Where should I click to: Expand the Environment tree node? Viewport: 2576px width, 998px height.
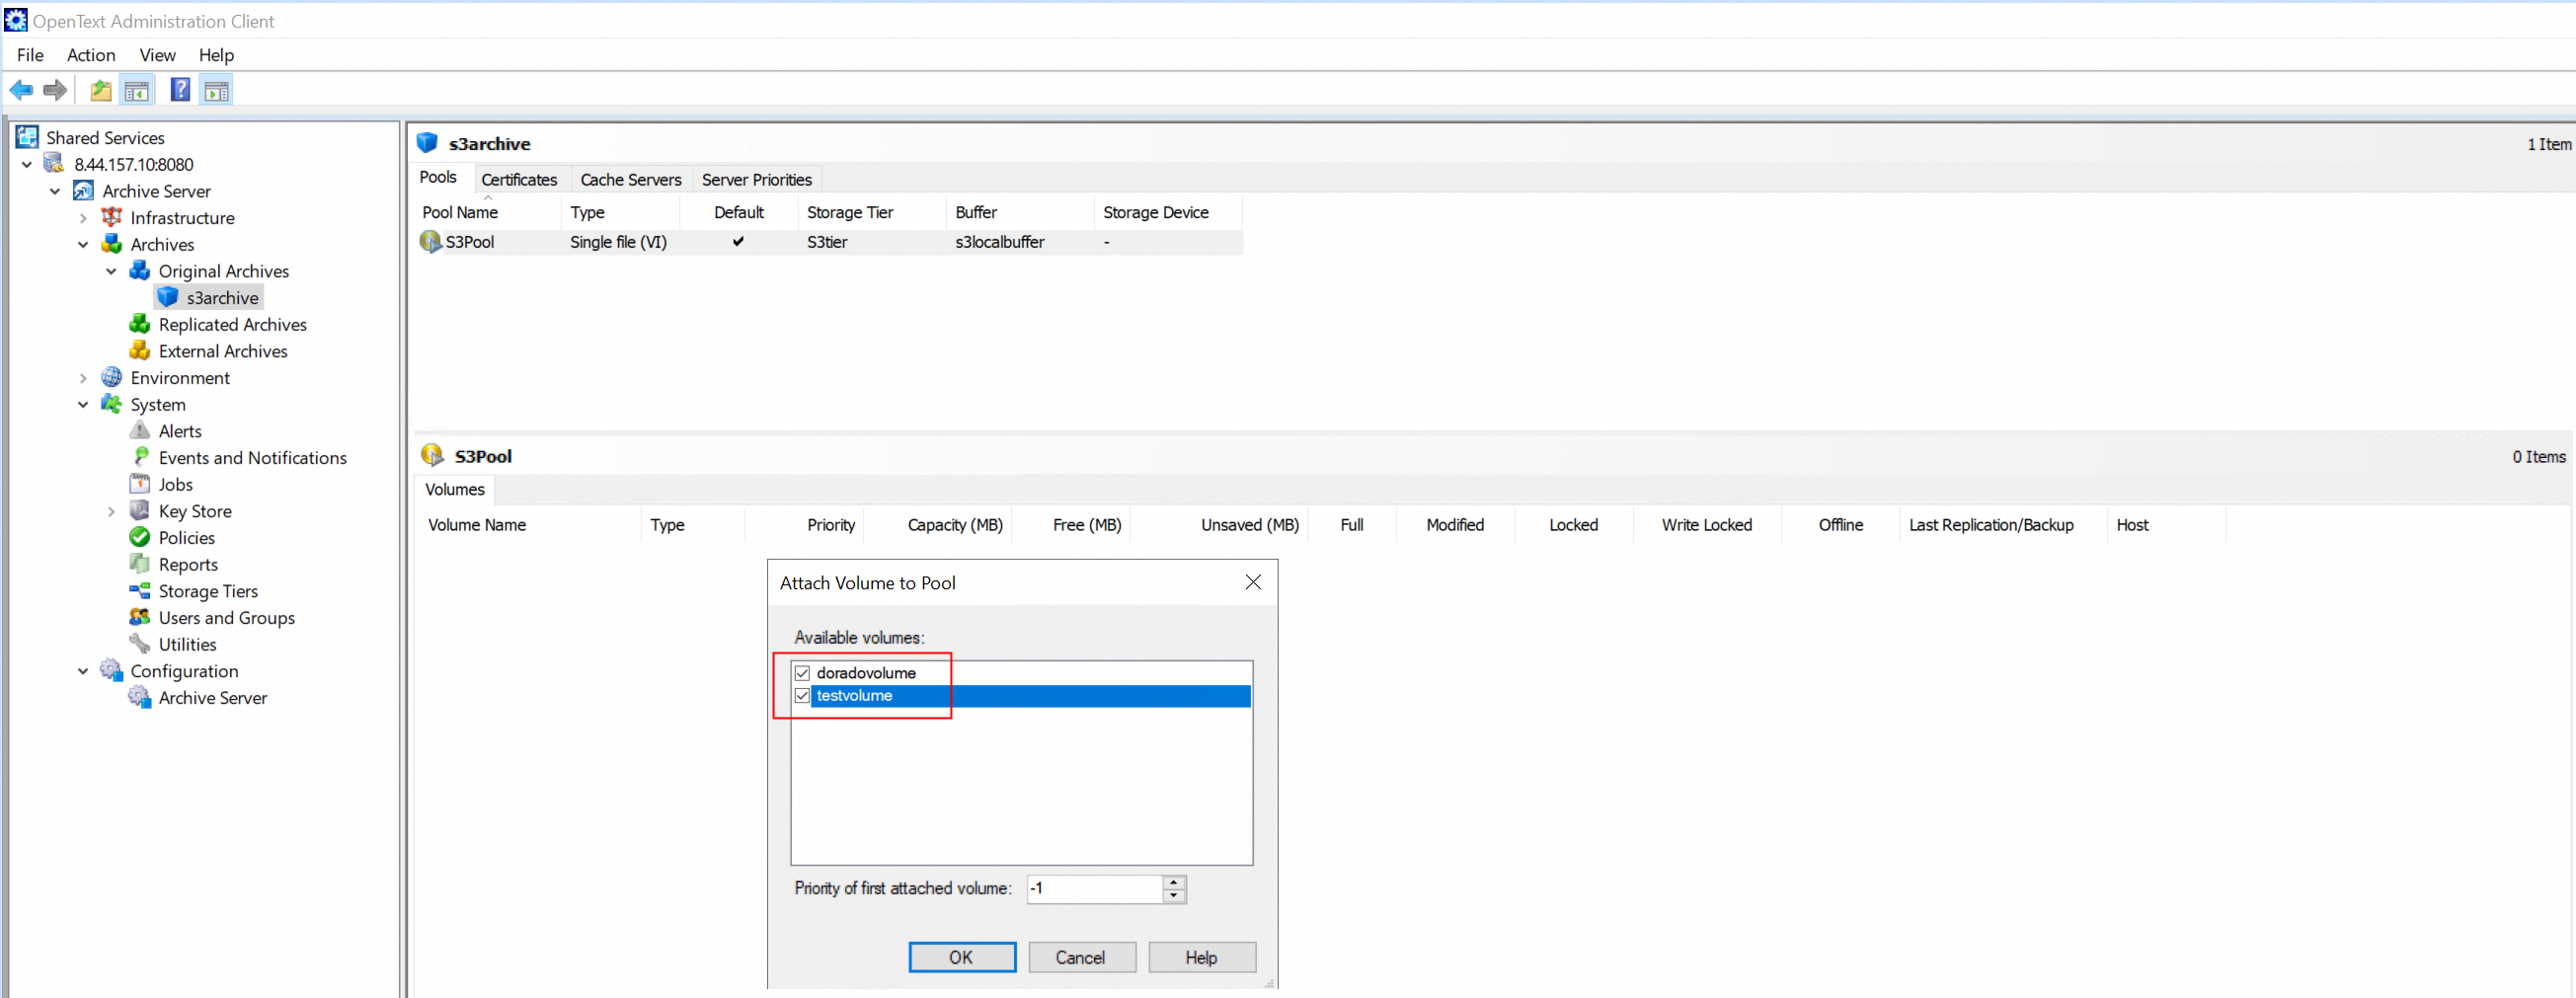click(83, 378)
